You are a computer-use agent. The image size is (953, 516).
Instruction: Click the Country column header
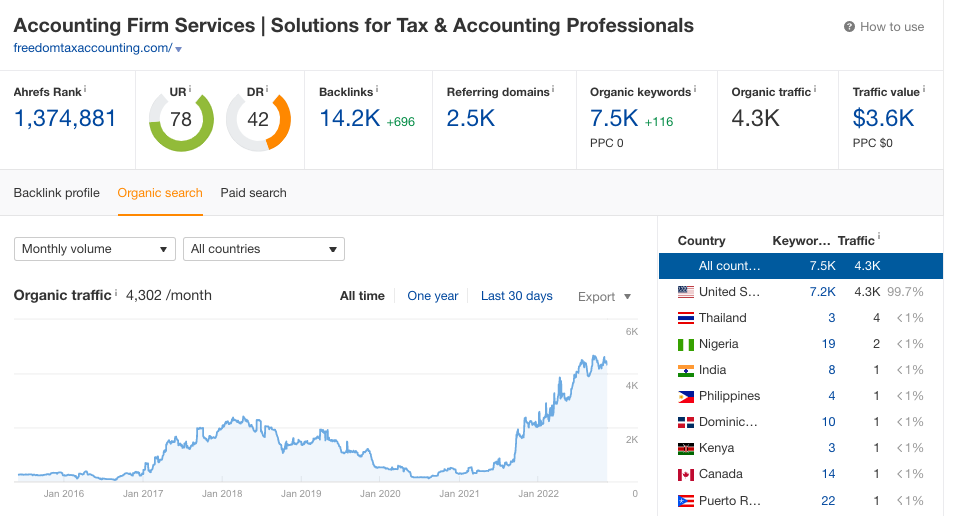tap(701, 241)
